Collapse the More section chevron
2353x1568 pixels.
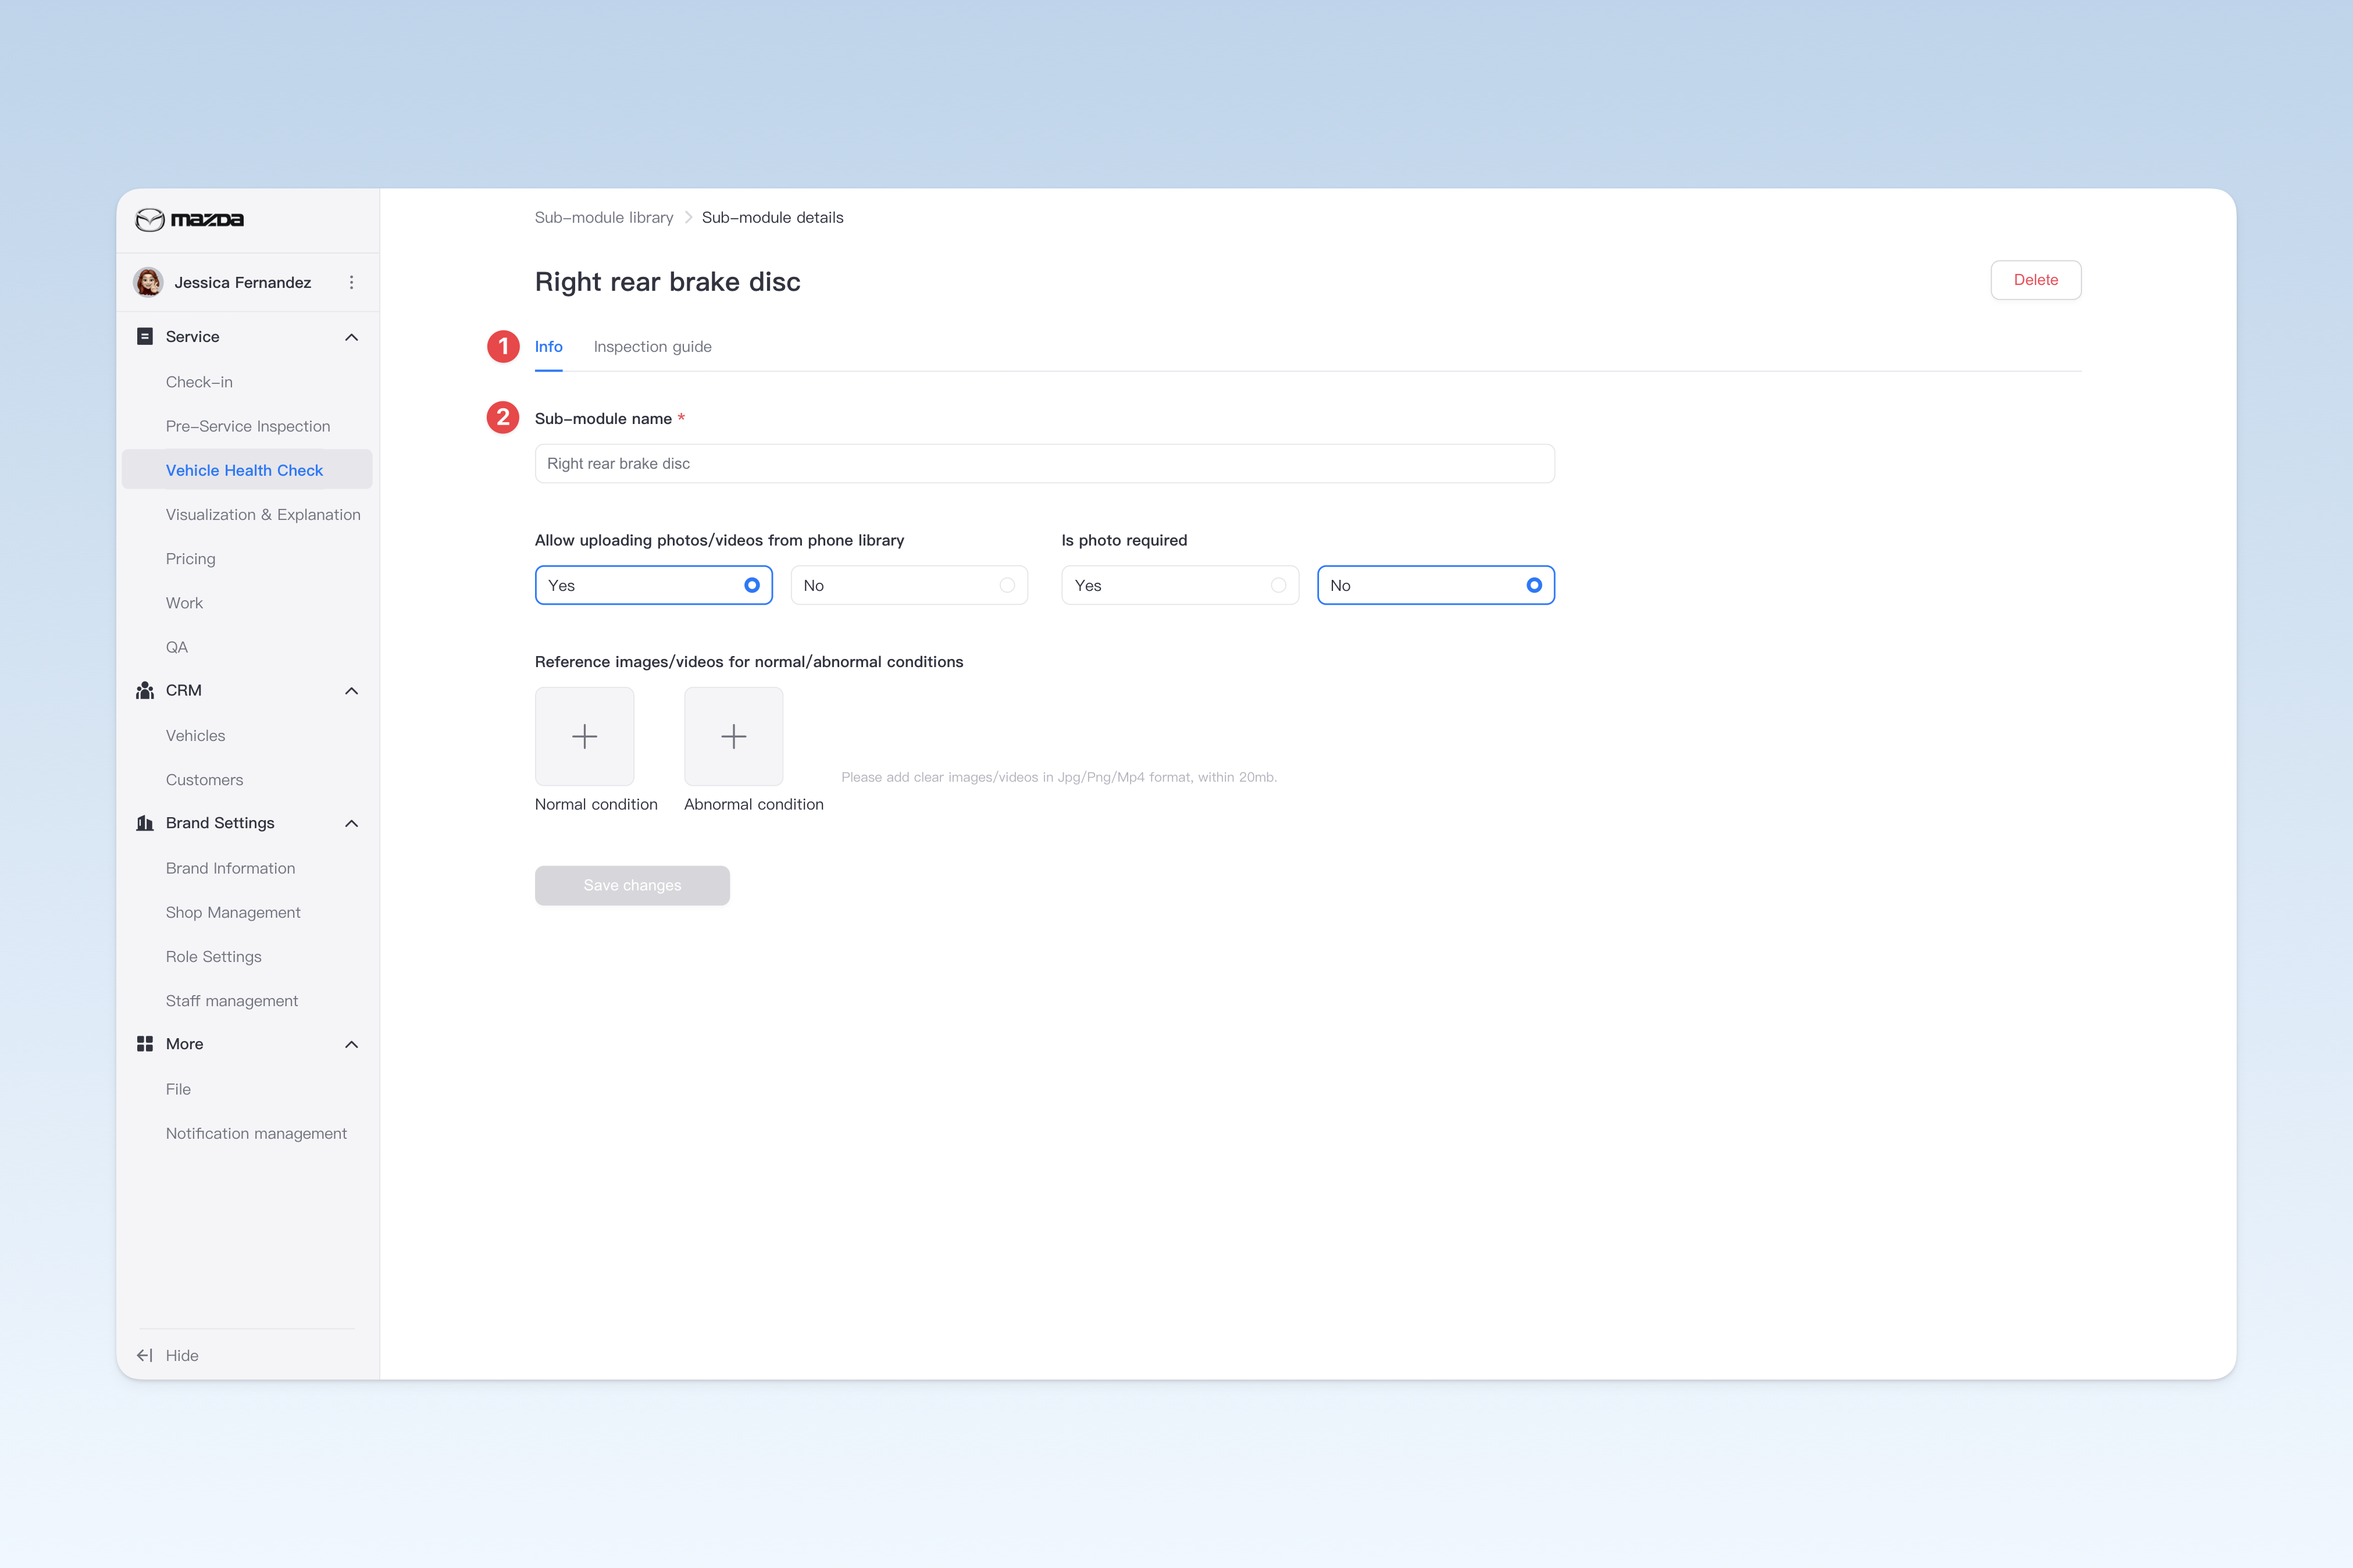(x=351, y=1045)
